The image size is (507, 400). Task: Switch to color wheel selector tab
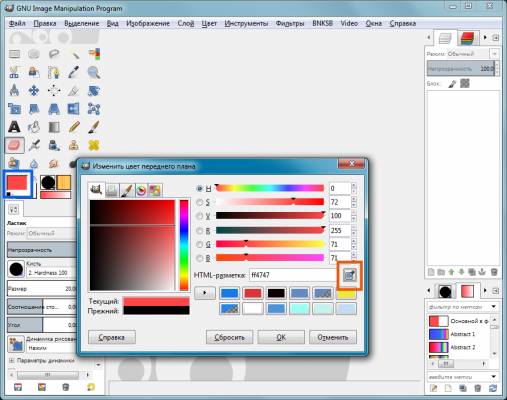point(141,190)
